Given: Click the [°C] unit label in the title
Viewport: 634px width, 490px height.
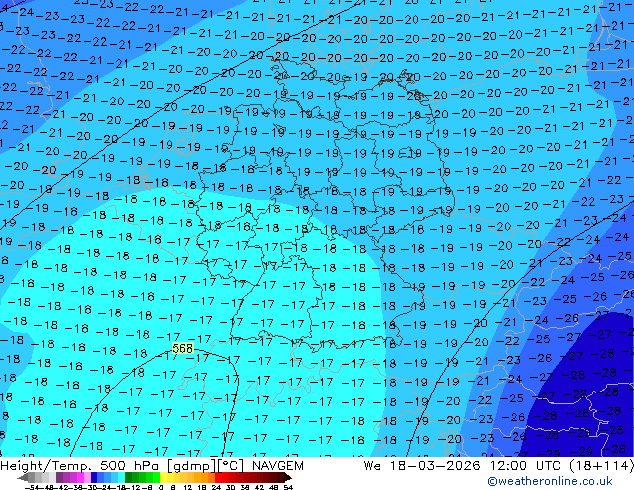Looking at the screenshot, I should click(x=230, y=466).
